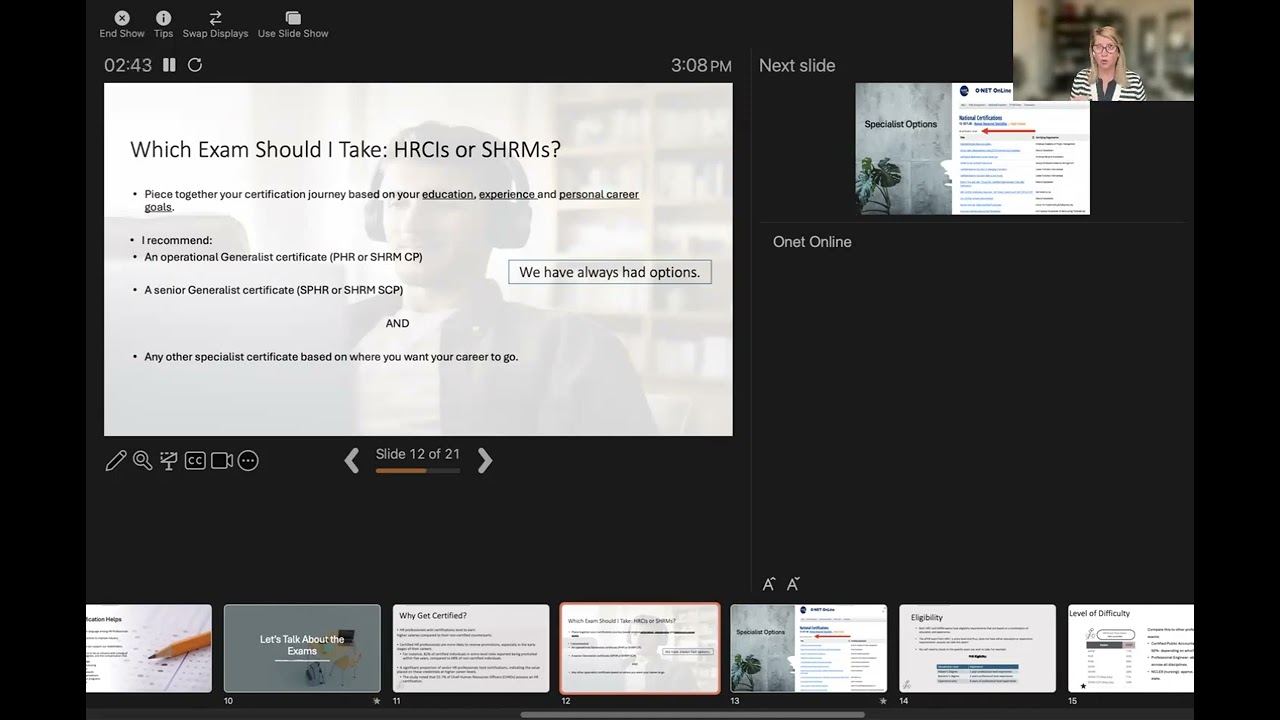Click the 'We have always had options.' text box
The height and width of the screenshot is (720, 1280).
click(x=610, y=272)
